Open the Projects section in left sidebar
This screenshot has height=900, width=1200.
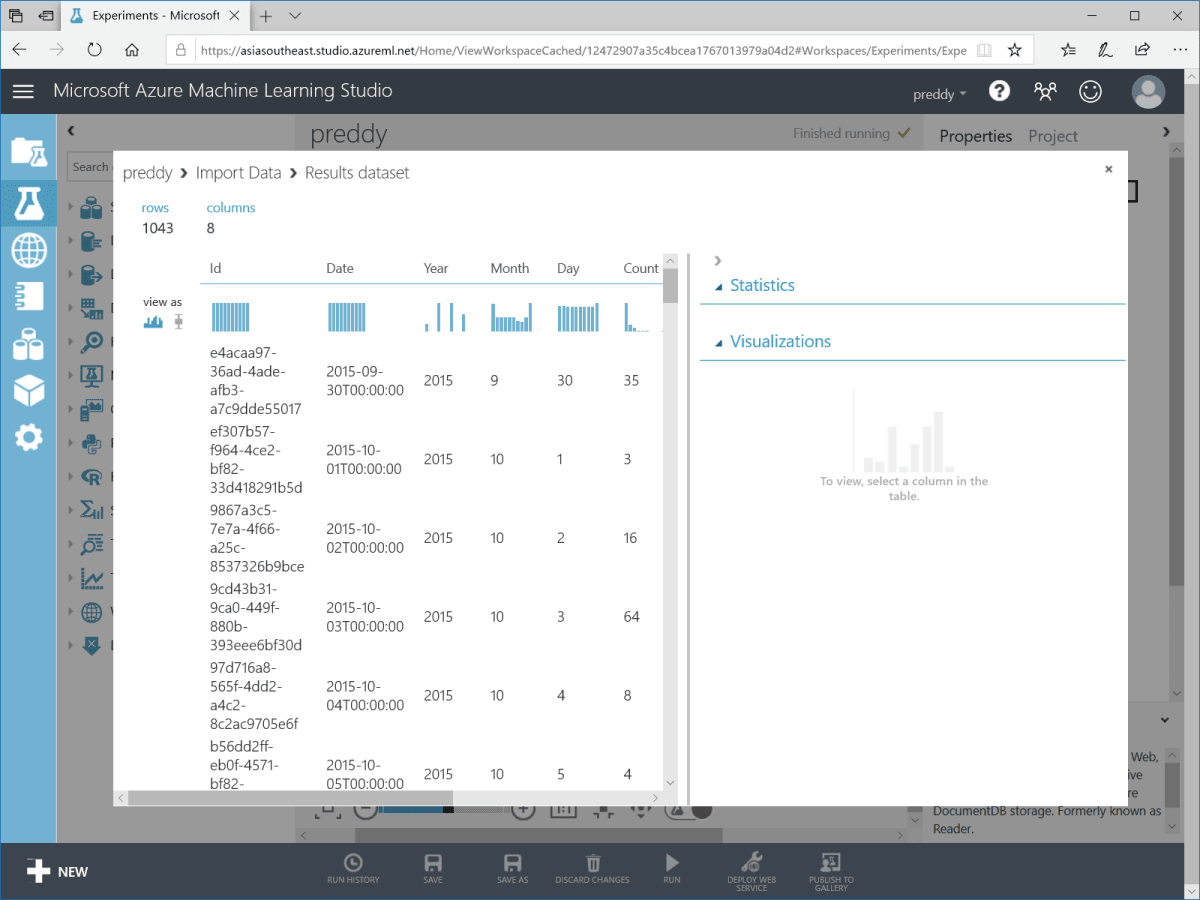point(28,151)
